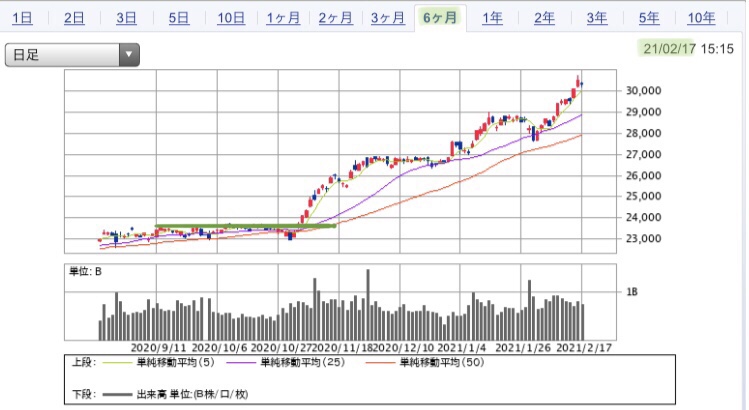Open the 5年 period tab
This screenshot has width=749, height=410.
coord(649,18)
